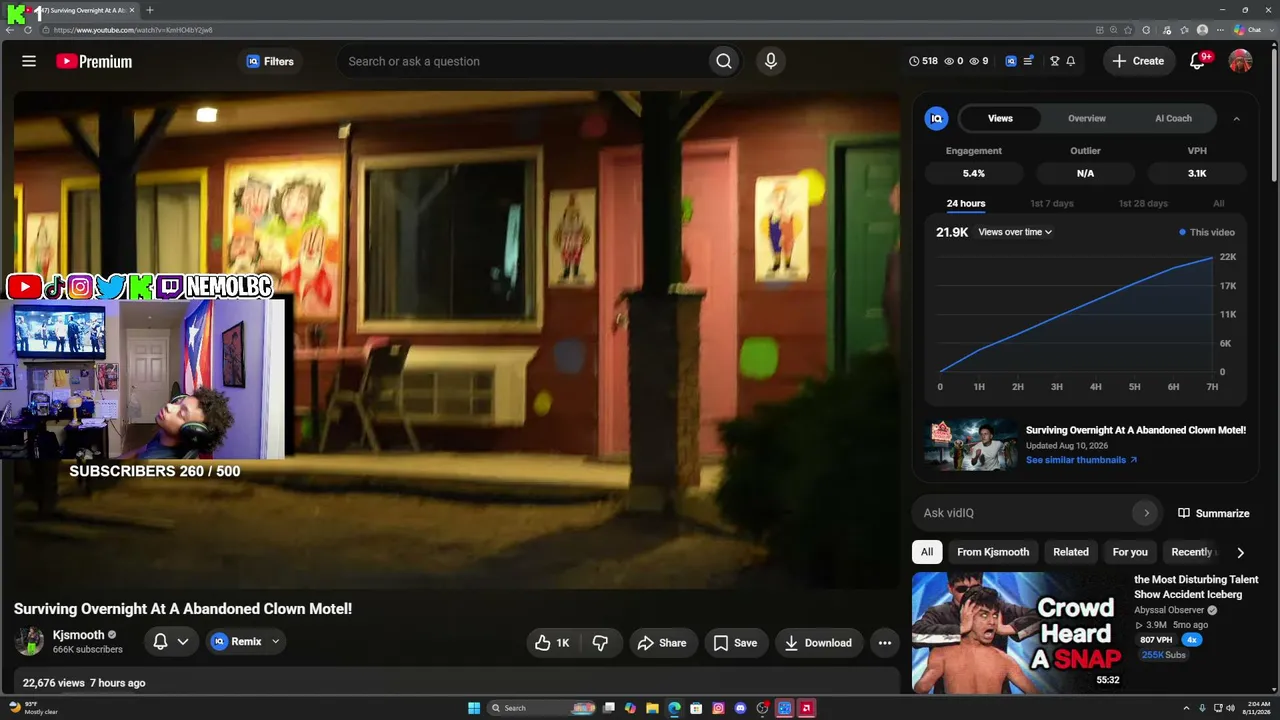The image size is (1280, 720).
Task: Open the Windows Start menu
Action: pos(474,708)
